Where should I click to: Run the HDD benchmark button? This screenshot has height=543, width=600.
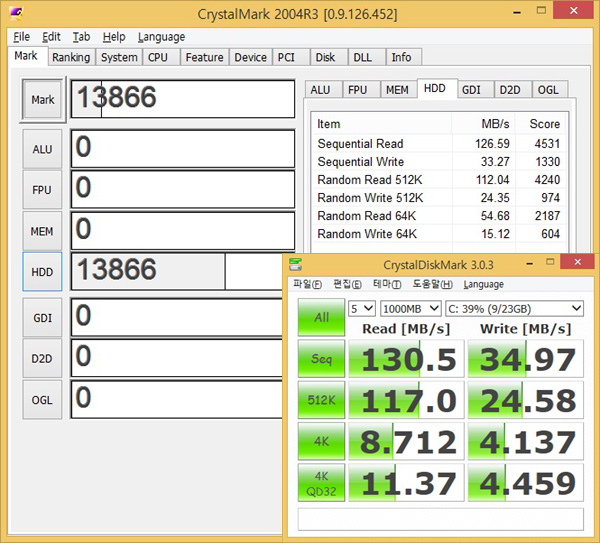click(x=42, y=272)
